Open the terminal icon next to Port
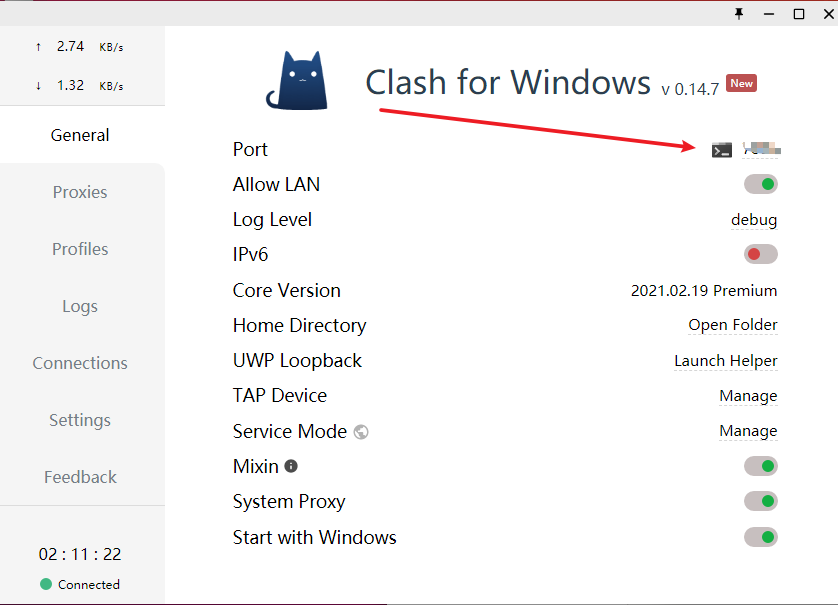The image size is (838, 605). pos(722,149)
